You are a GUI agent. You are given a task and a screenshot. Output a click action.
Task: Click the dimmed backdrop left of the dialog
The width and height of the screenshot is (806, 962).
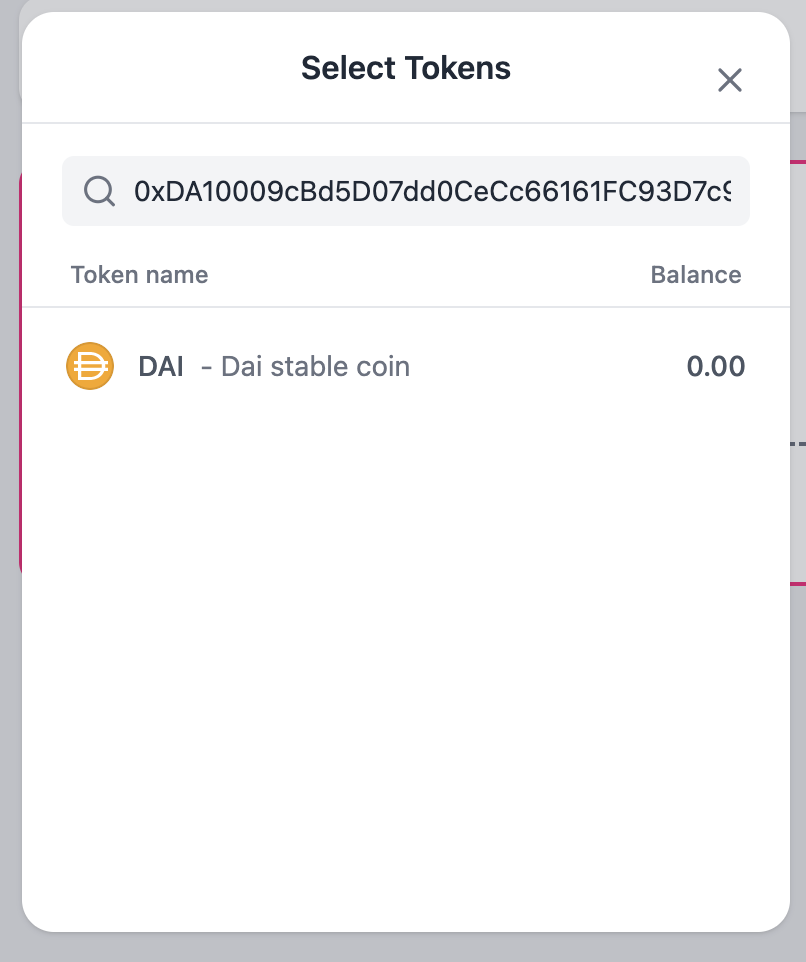tap(10, 700)
